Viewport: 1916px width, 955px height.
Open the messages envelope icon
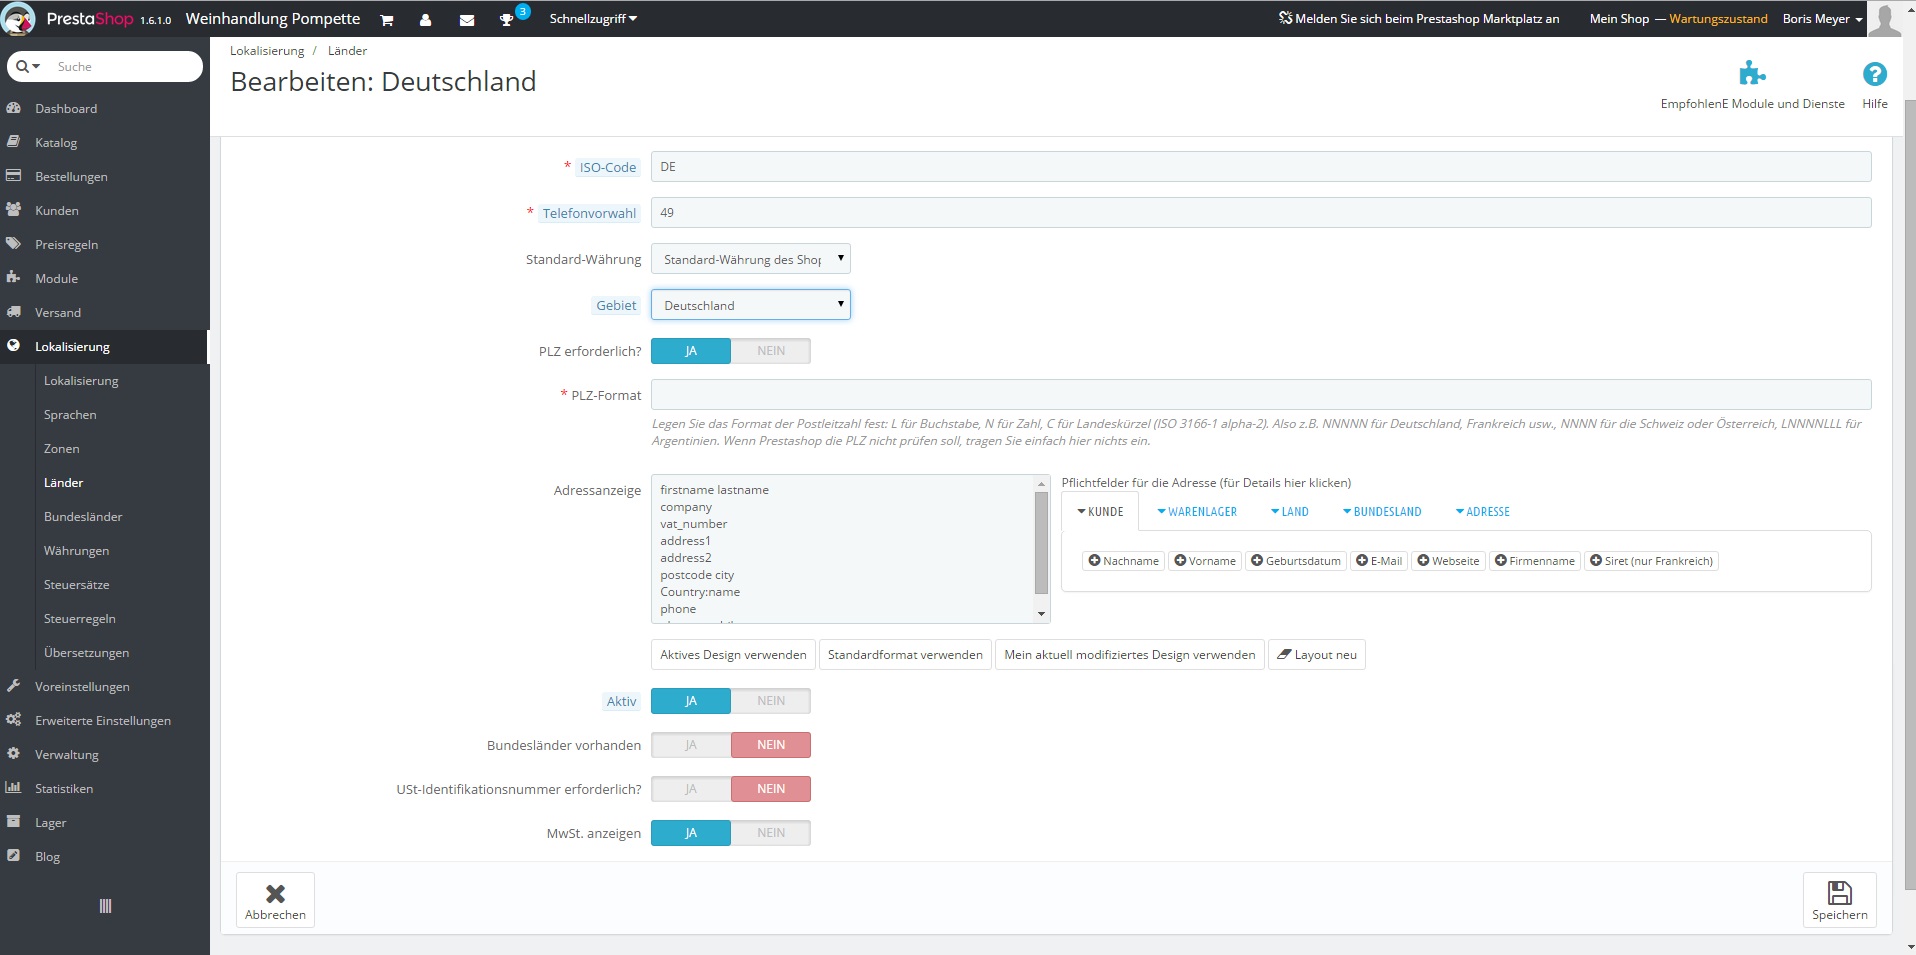[467, 20]
